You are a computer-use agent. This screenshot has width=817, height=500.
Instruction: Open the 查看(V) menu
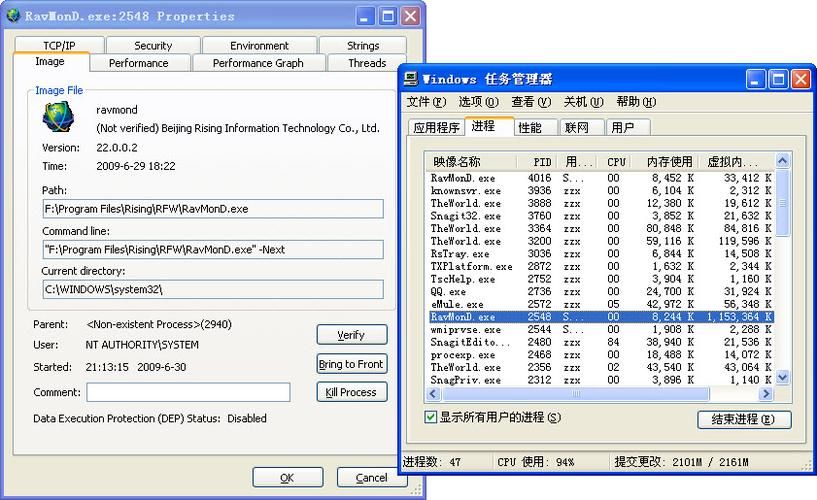click(531, 102)
